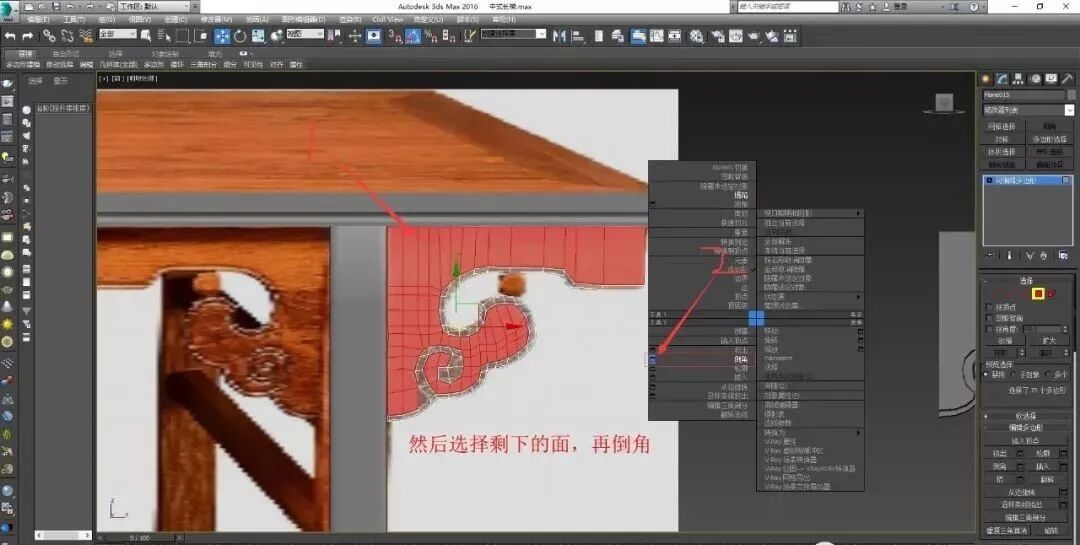Image resolution: width=1080 pixels, height=545 pixels.
Task: Open the 全部 selection filter dropdown
Action: [x=118, y=34]
